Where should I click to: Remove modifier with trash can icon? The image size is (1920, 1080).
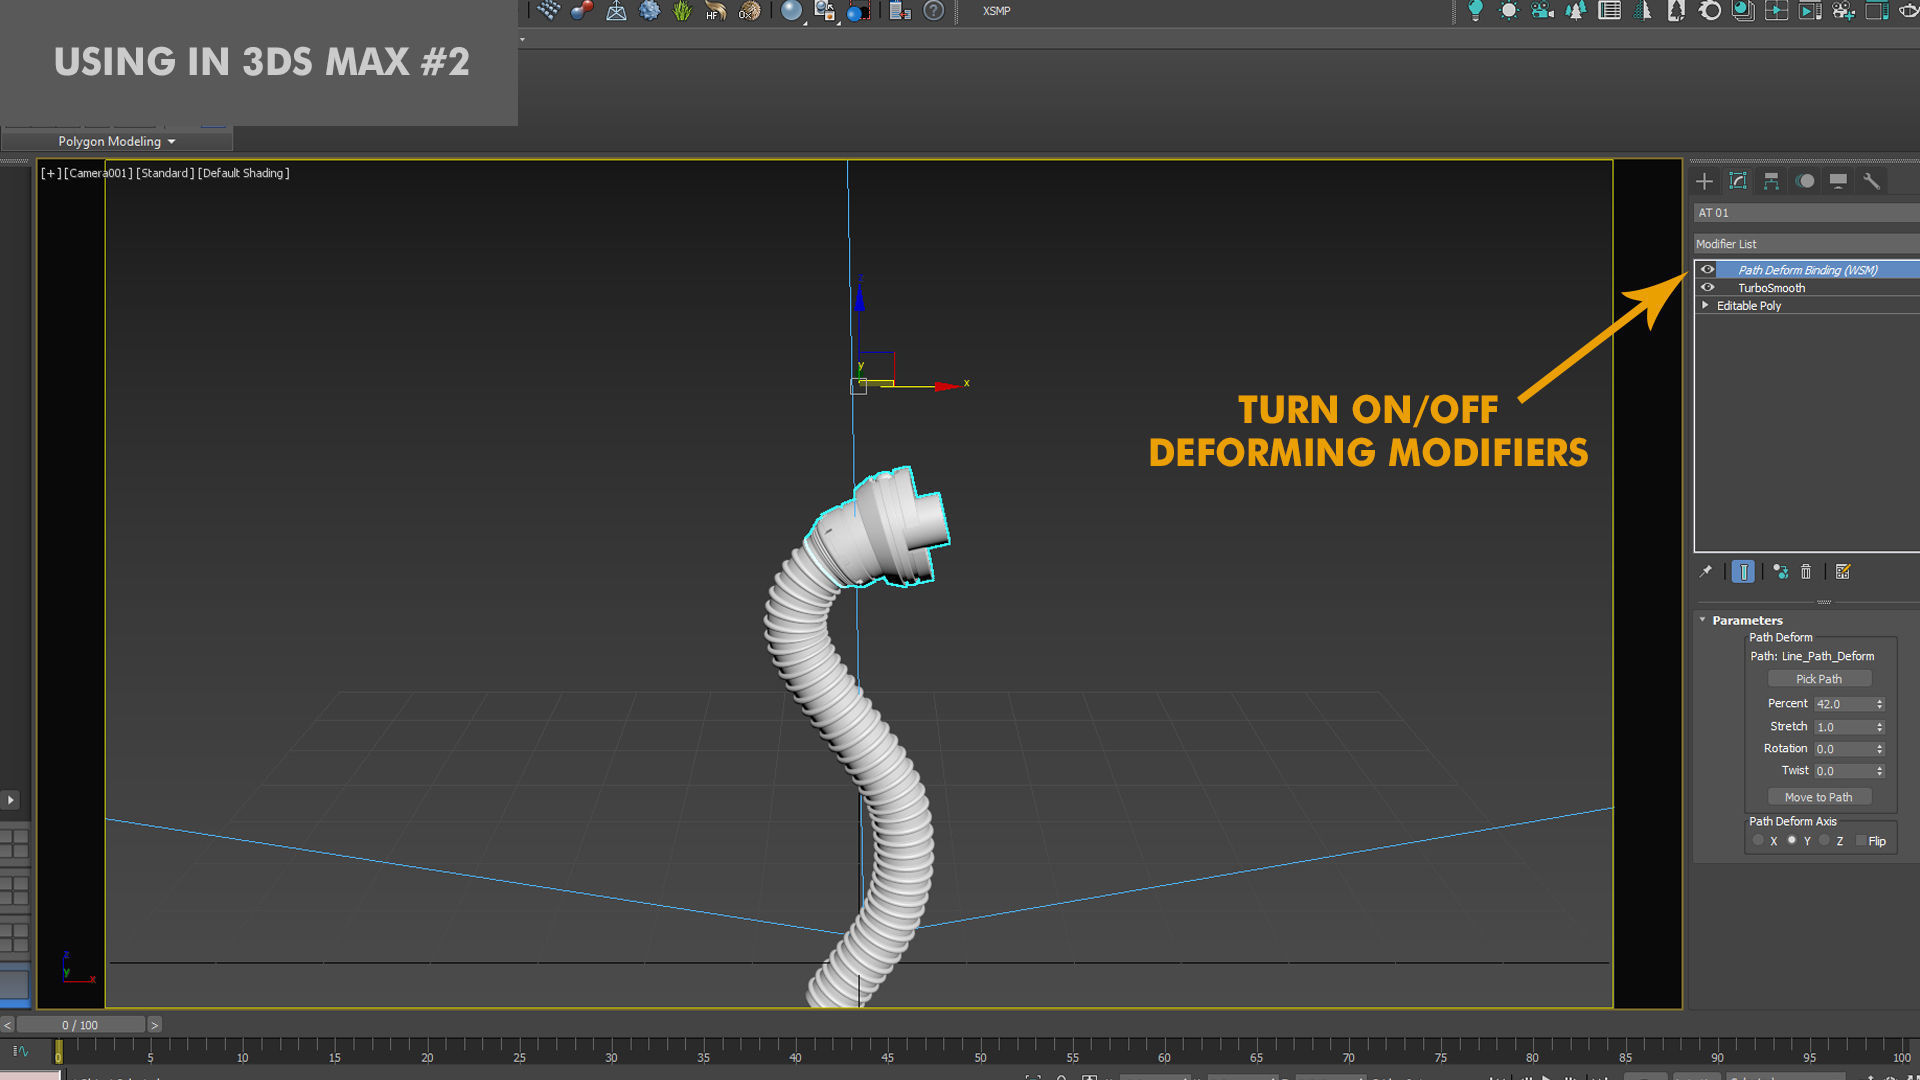tap(1806, 572)
